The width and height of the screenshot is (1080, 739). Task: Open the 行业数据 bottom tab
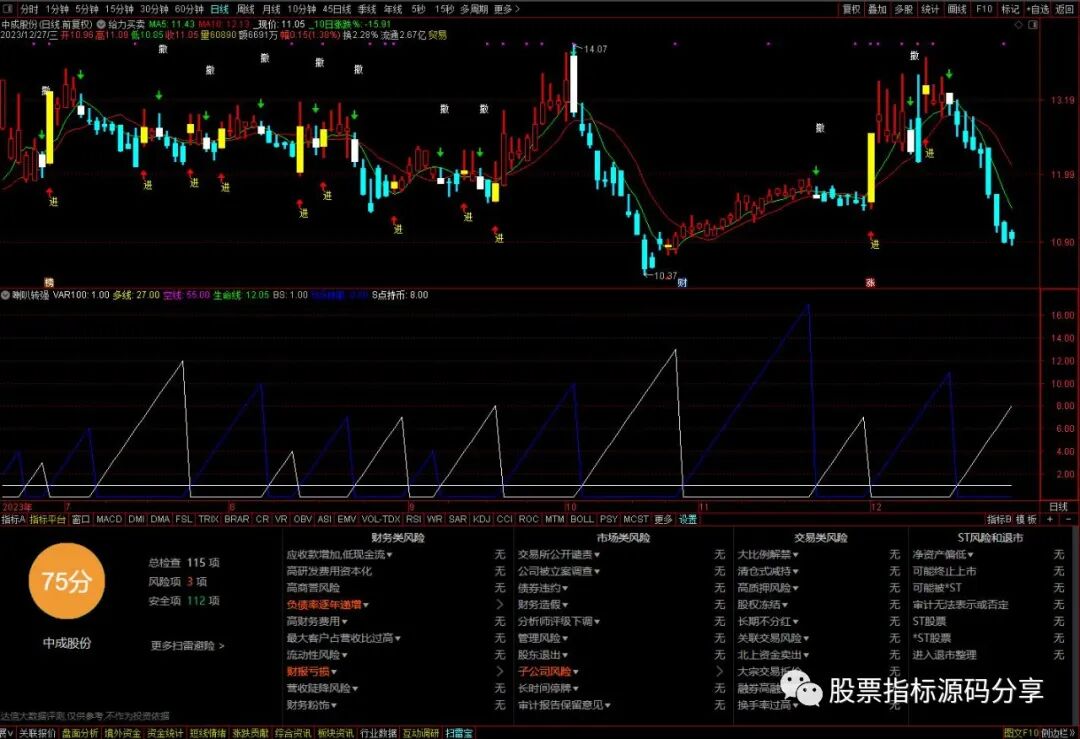[x=379, y=733]
